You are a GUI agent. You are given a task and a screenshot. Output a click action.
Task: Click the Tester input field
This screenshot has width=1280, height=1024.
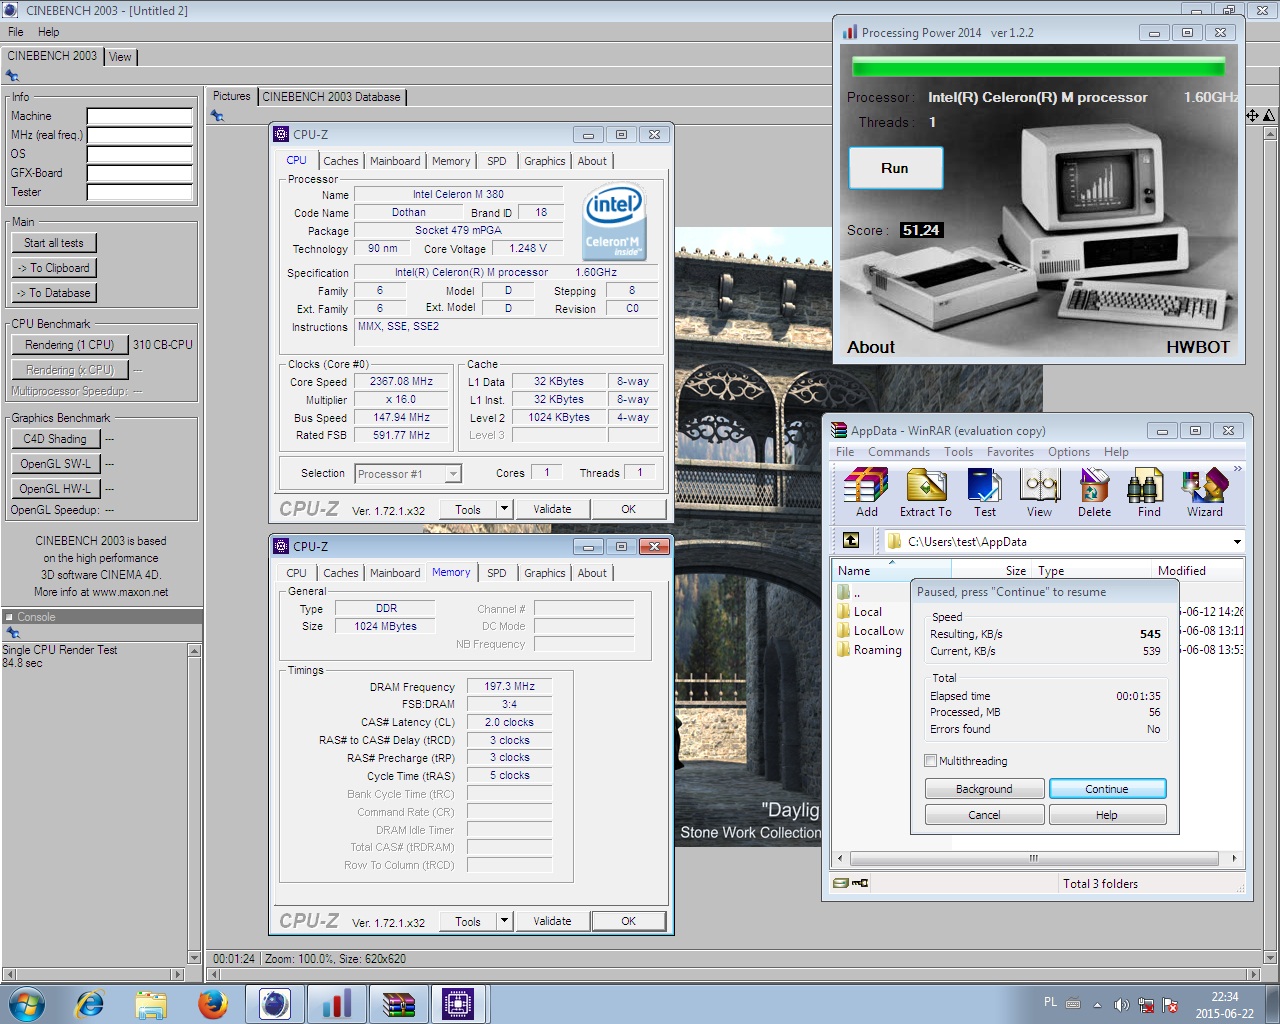(139, 192)
